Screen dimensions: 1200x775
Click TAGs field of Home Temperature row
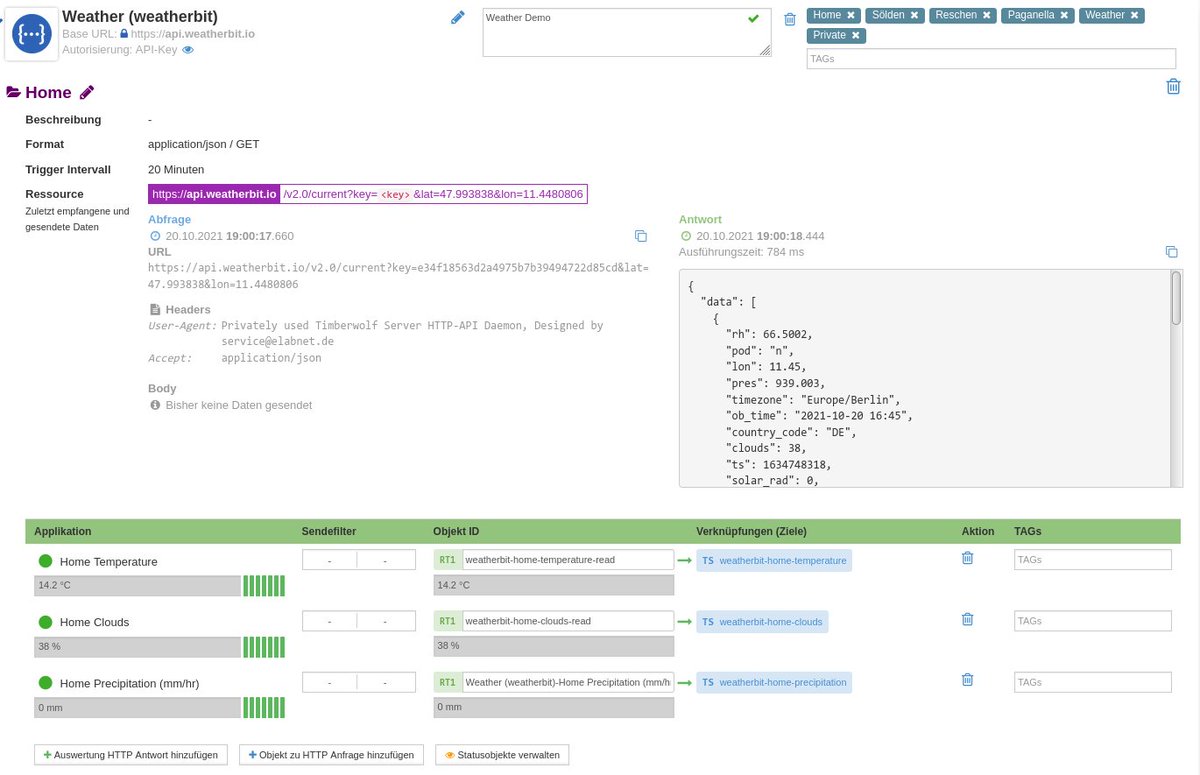[1092, 560]
